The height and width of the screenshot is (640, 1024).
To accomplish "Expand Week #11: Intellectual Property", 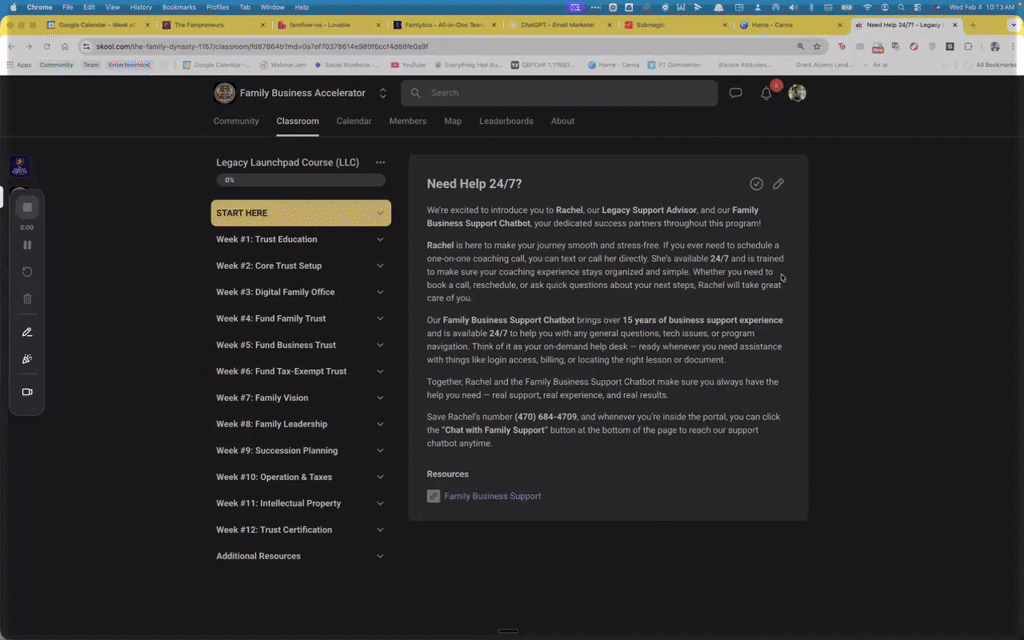I will (x=300, y=504).
